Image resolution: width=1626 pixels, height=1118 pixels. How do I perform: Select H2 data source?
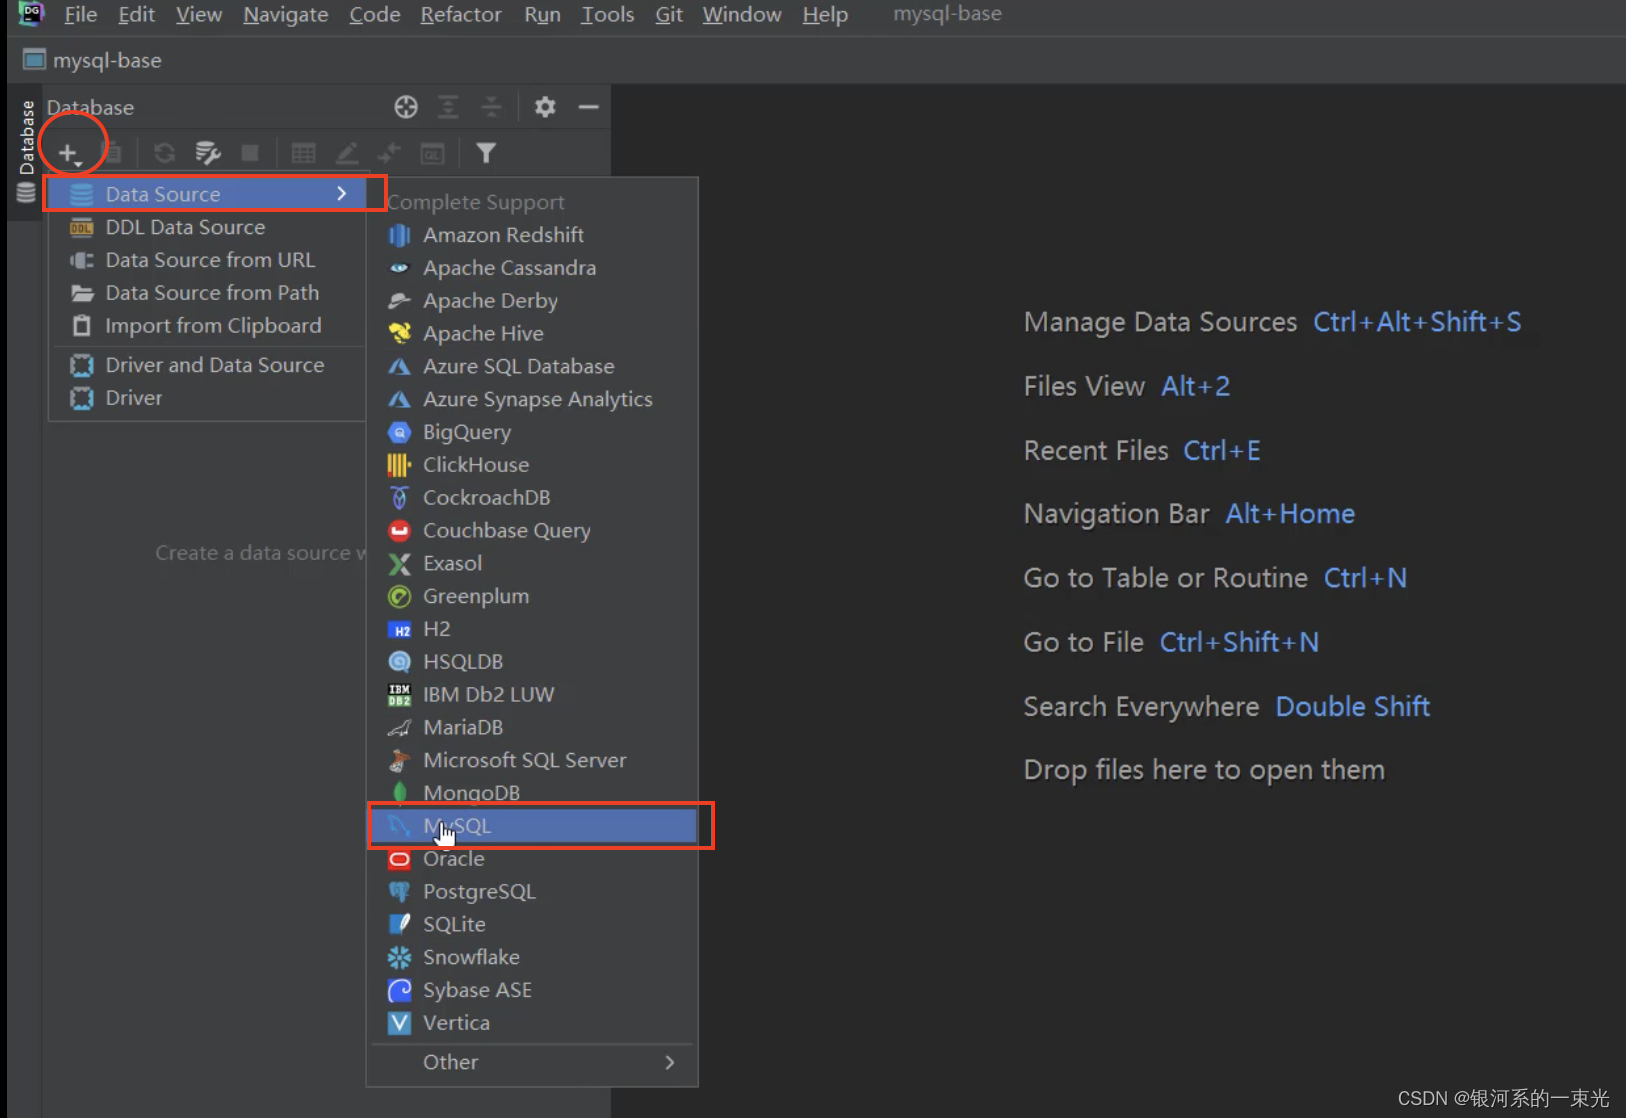click(534, 629)
